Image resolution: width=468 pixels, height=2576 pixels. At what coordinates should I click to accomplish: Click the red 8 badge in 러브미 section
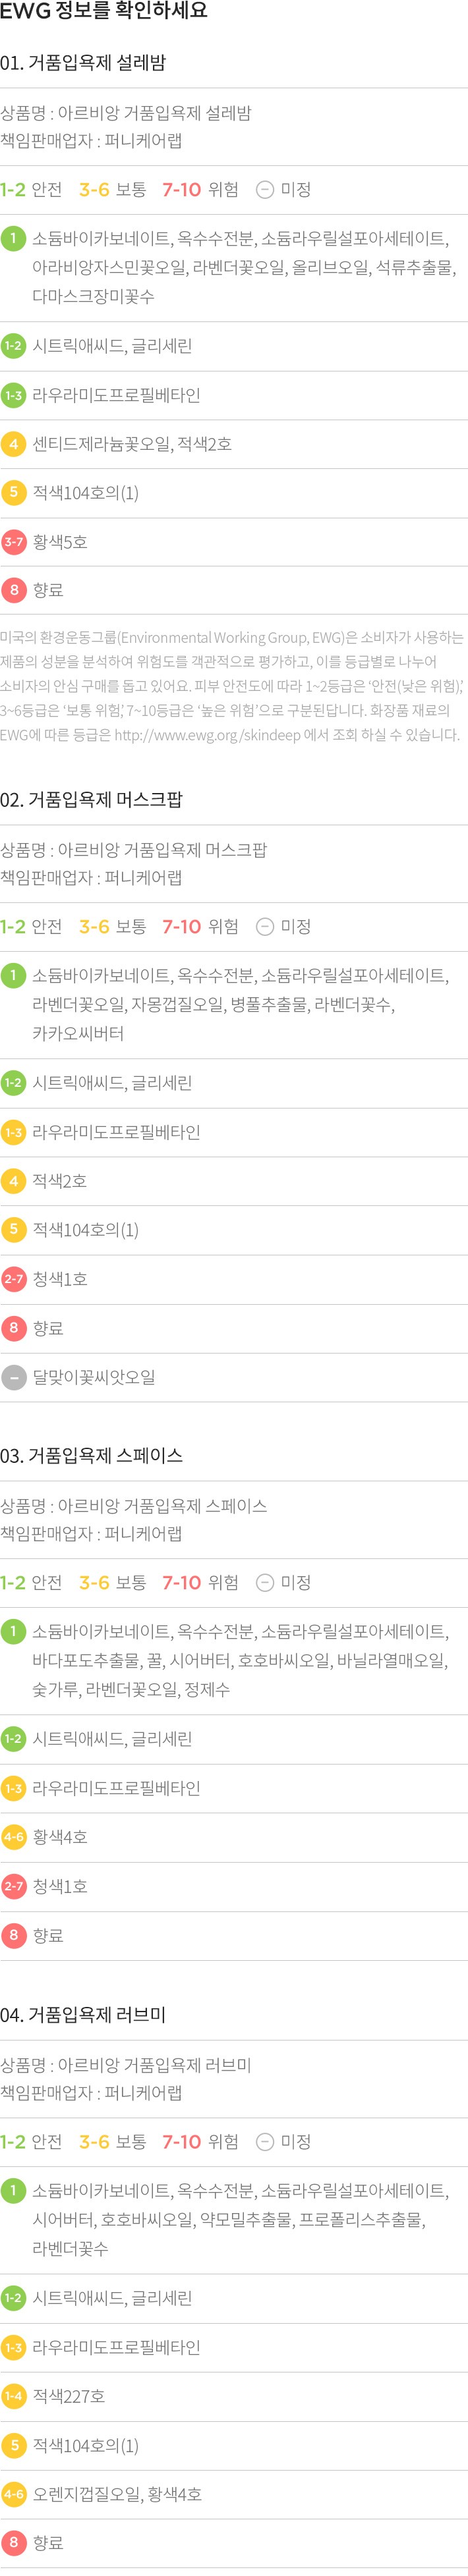pos(13,2542)
